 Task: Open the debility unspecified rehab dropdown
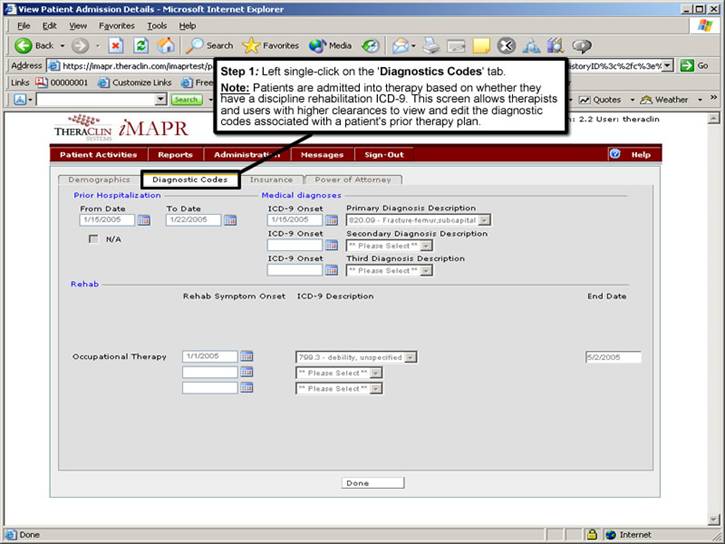click(411, 357)
